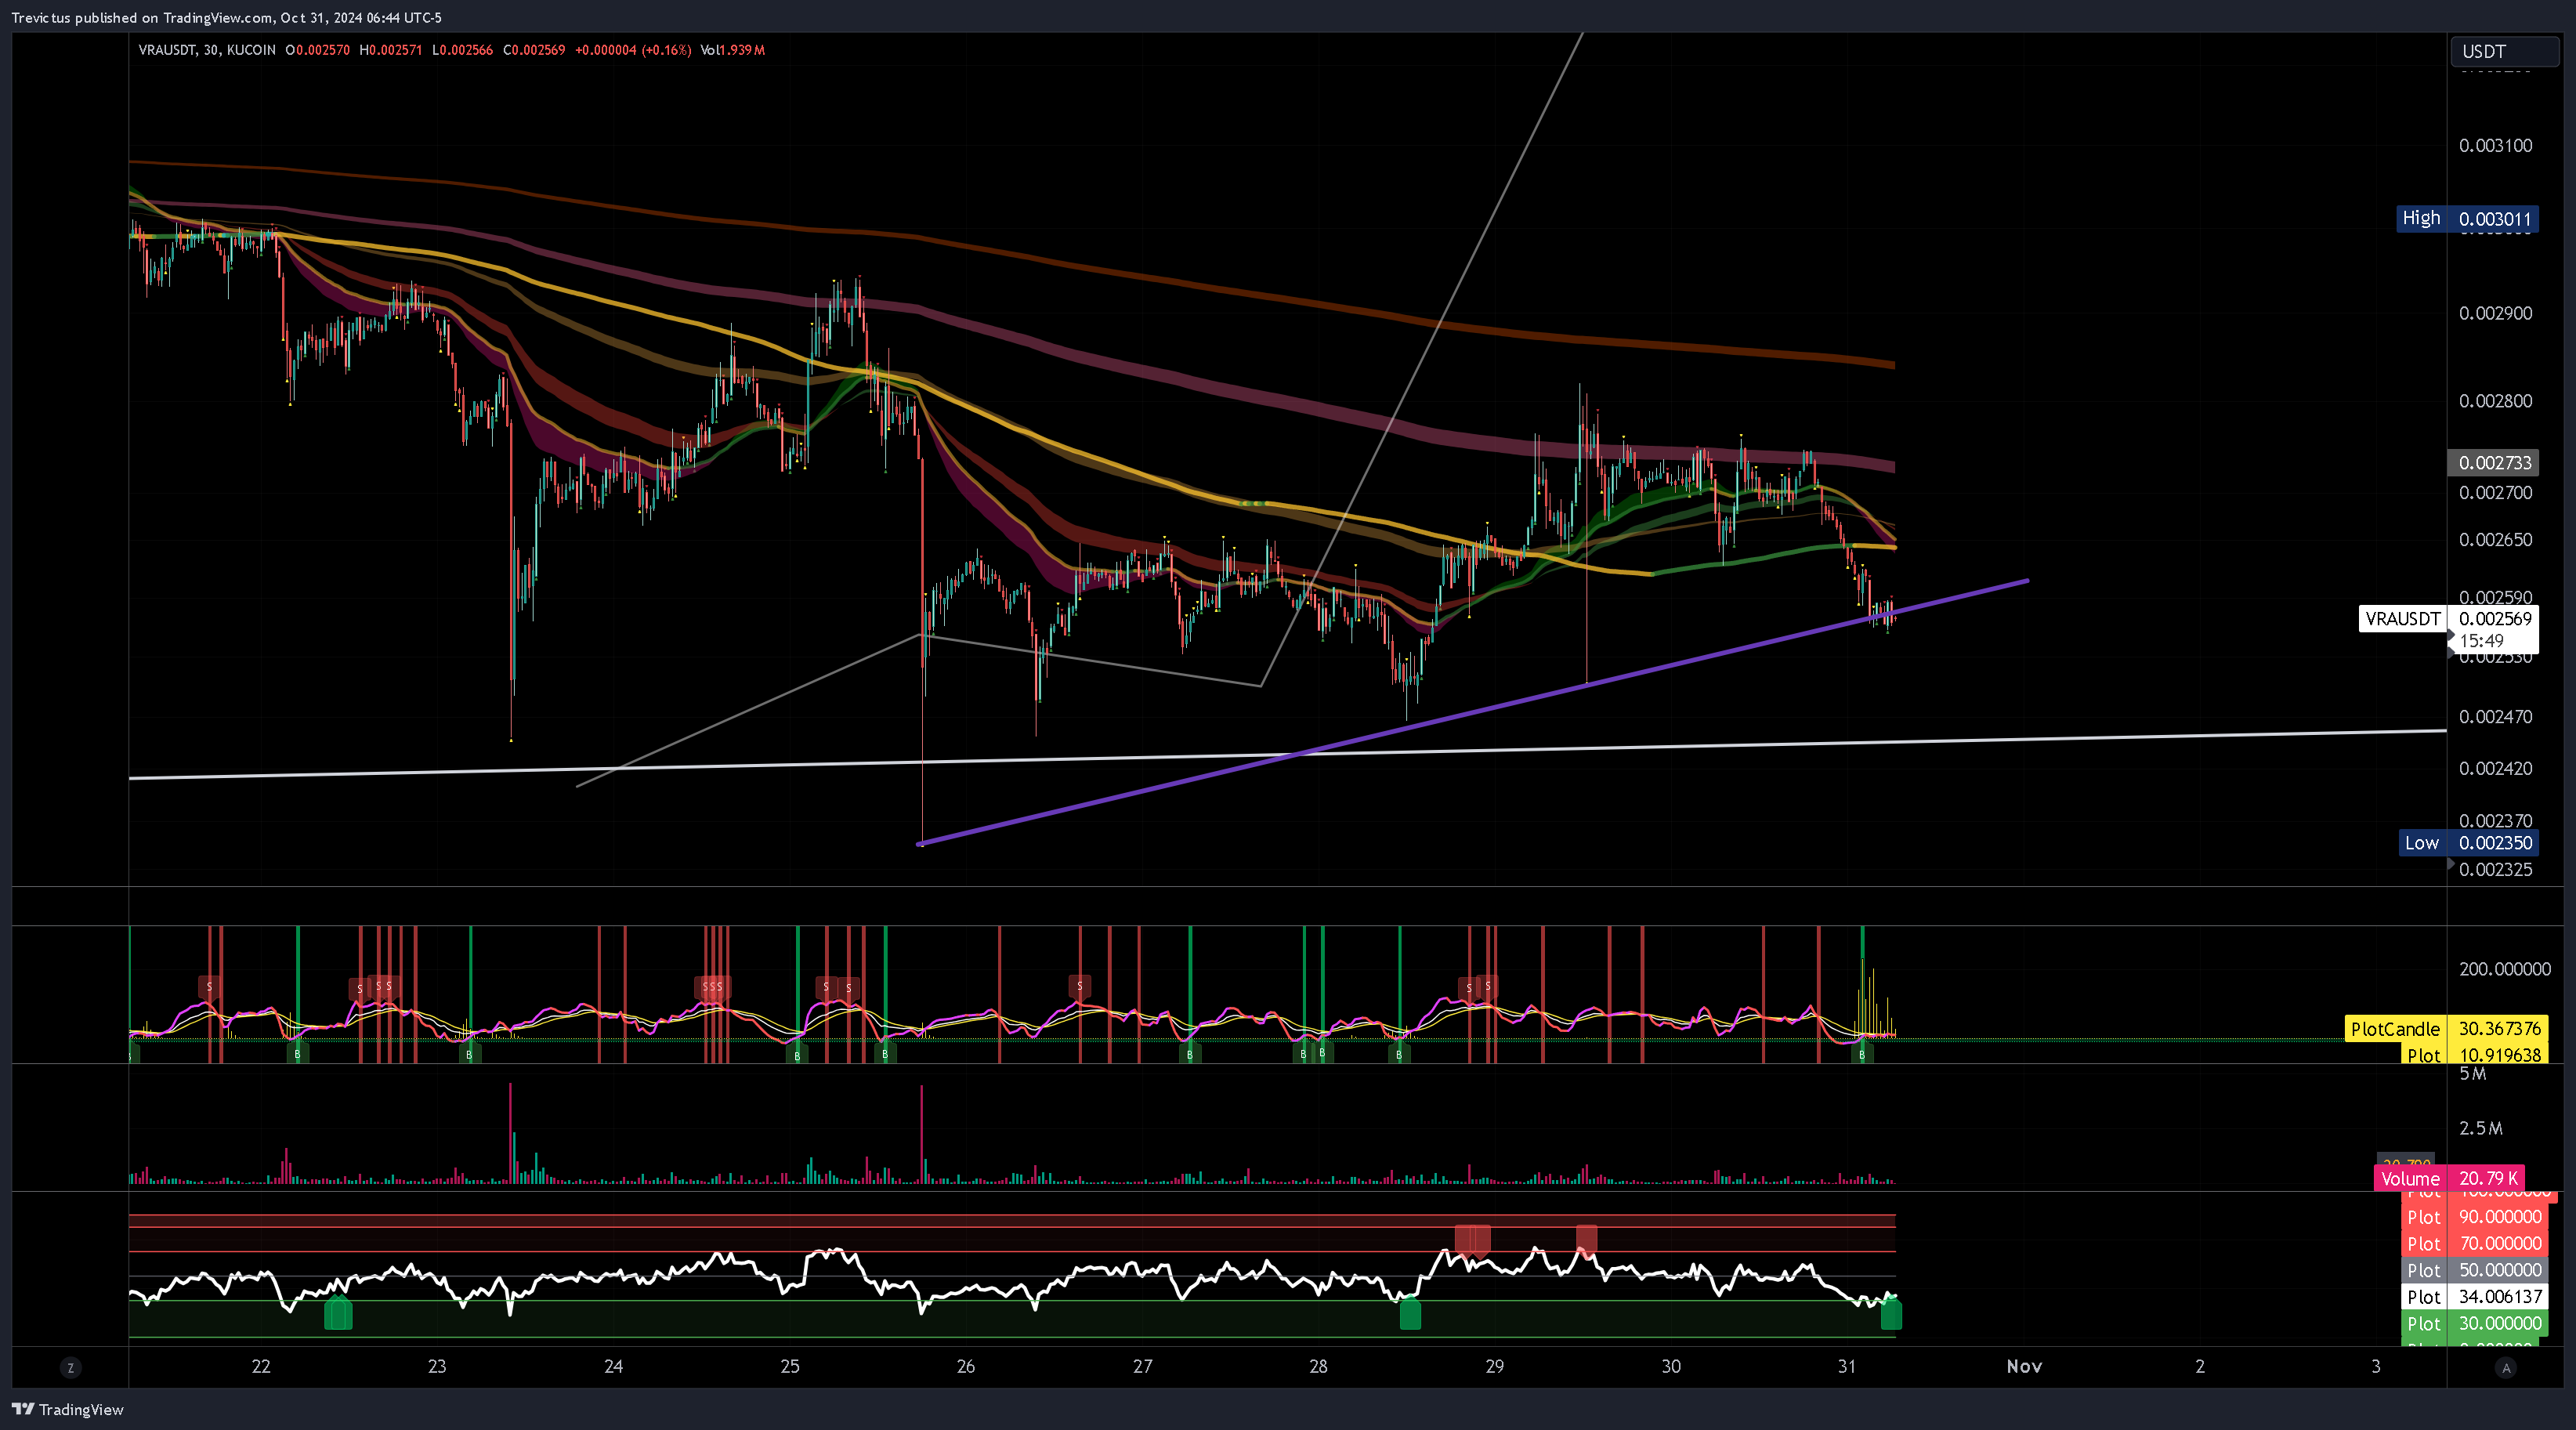Click the Nov label on the time axis
Image resolution: width=2576 pixels, height=1430 pixels.
click(2024, 1367)
